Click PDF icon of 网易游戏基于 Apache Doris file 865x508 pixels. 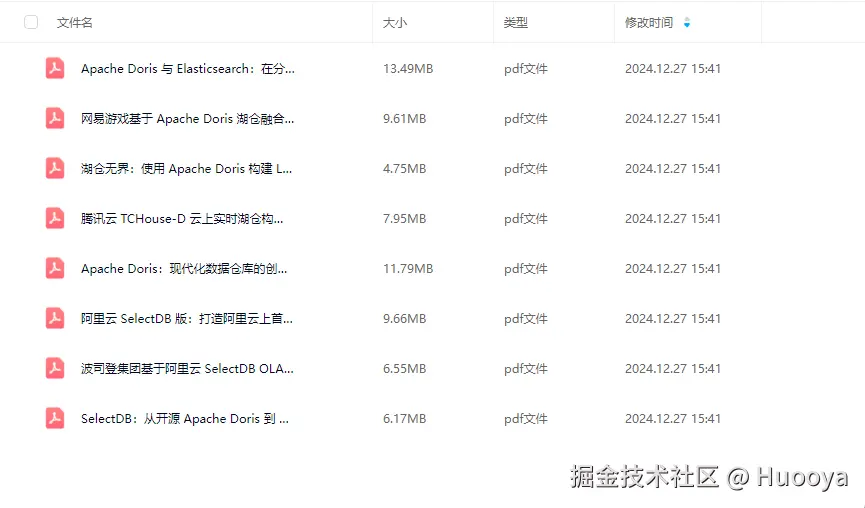[x=55, y=119]
